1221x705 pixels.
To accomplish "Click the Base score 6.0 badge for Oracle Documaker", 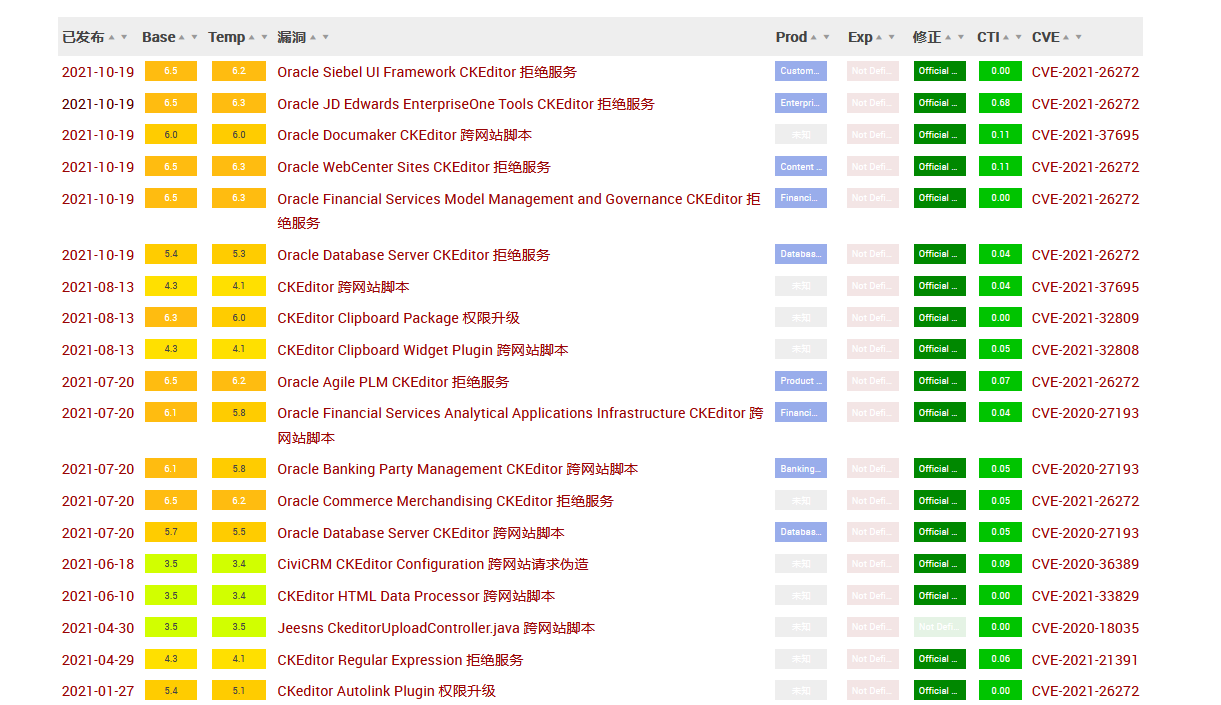I will (x=172, y=133).
